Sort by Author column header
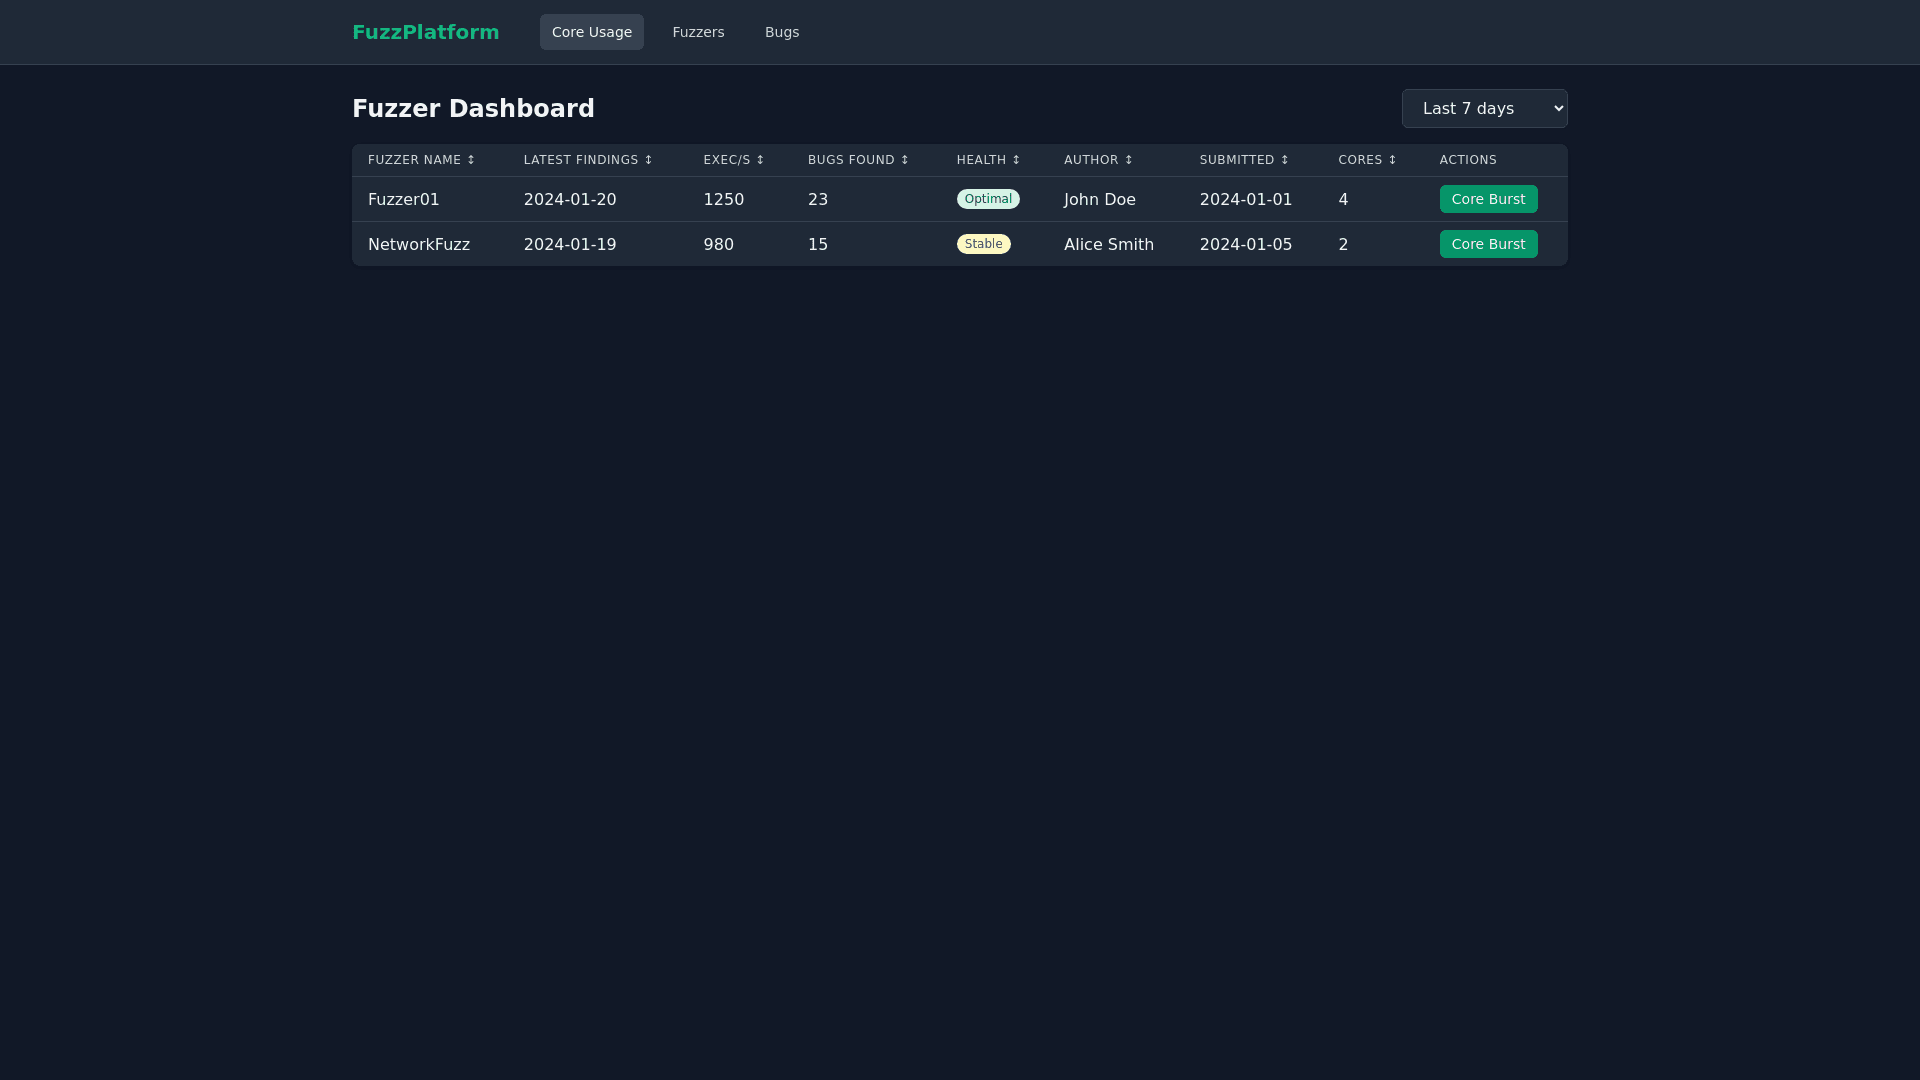The width and height of the screenshot is (1920, 1080). [1098, 160]
